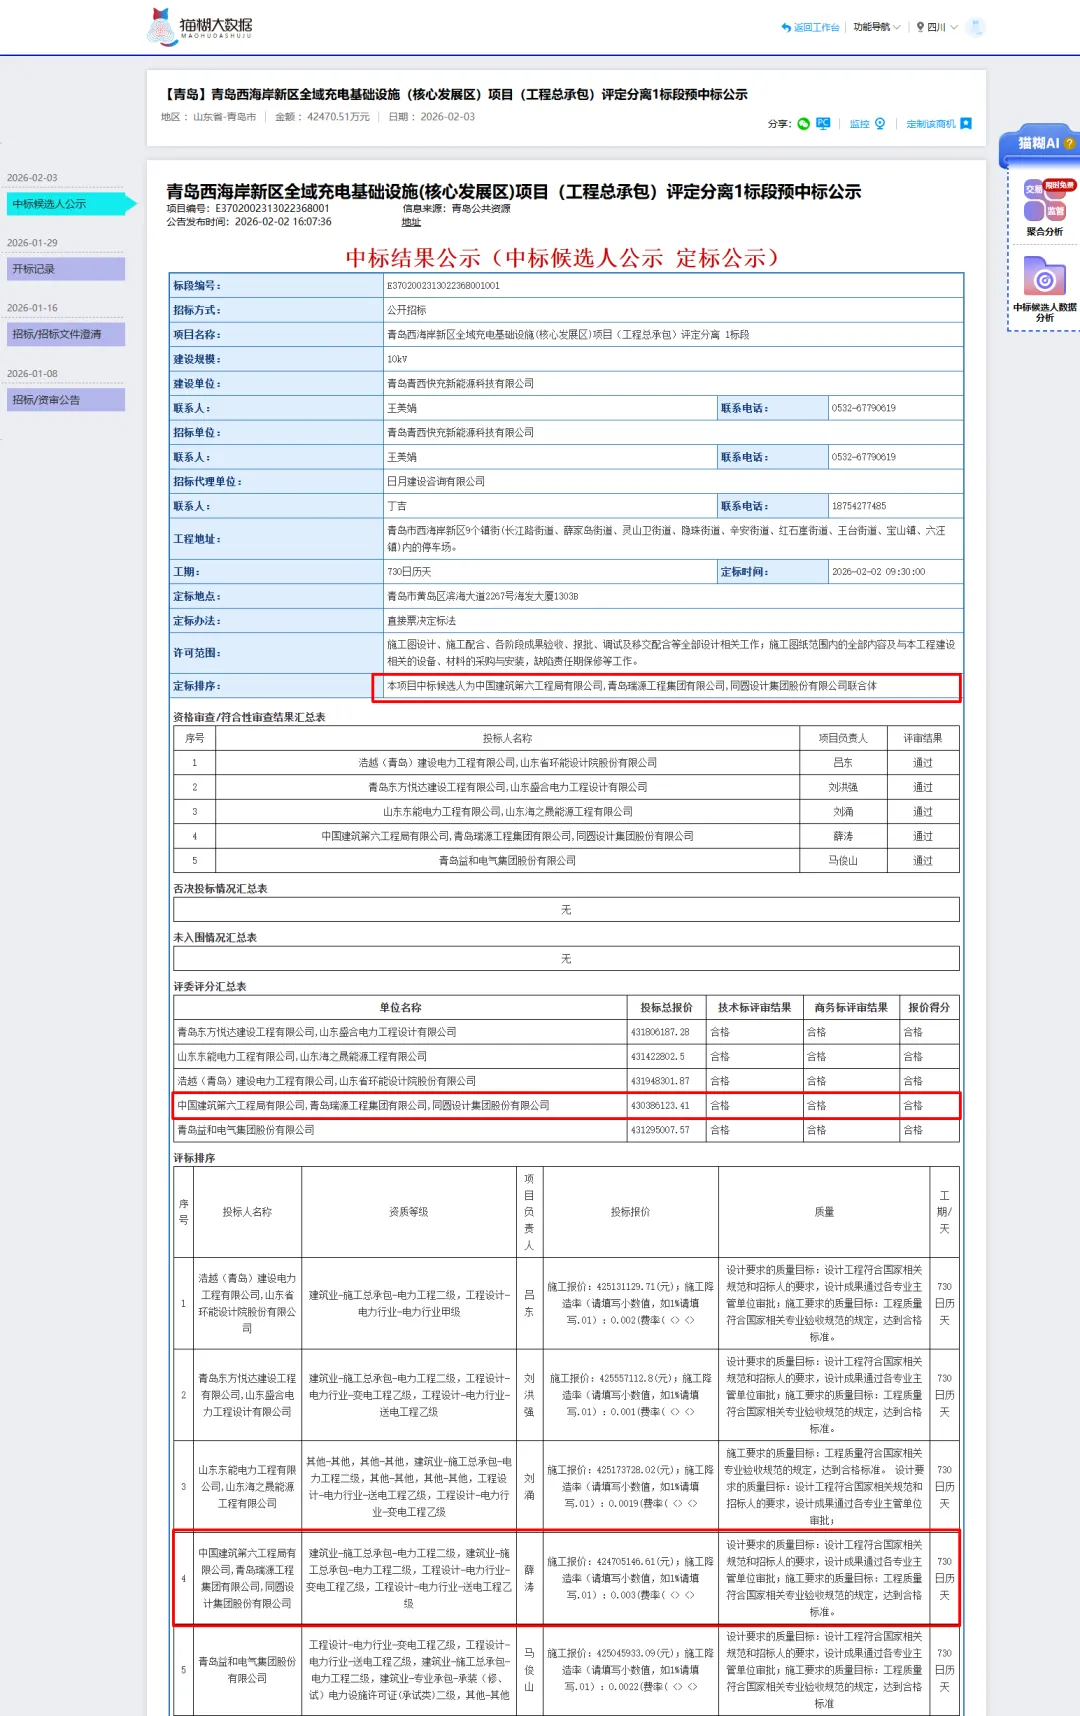
Task: Expand the 功能导航 dropdown menu
Action: 877,27
